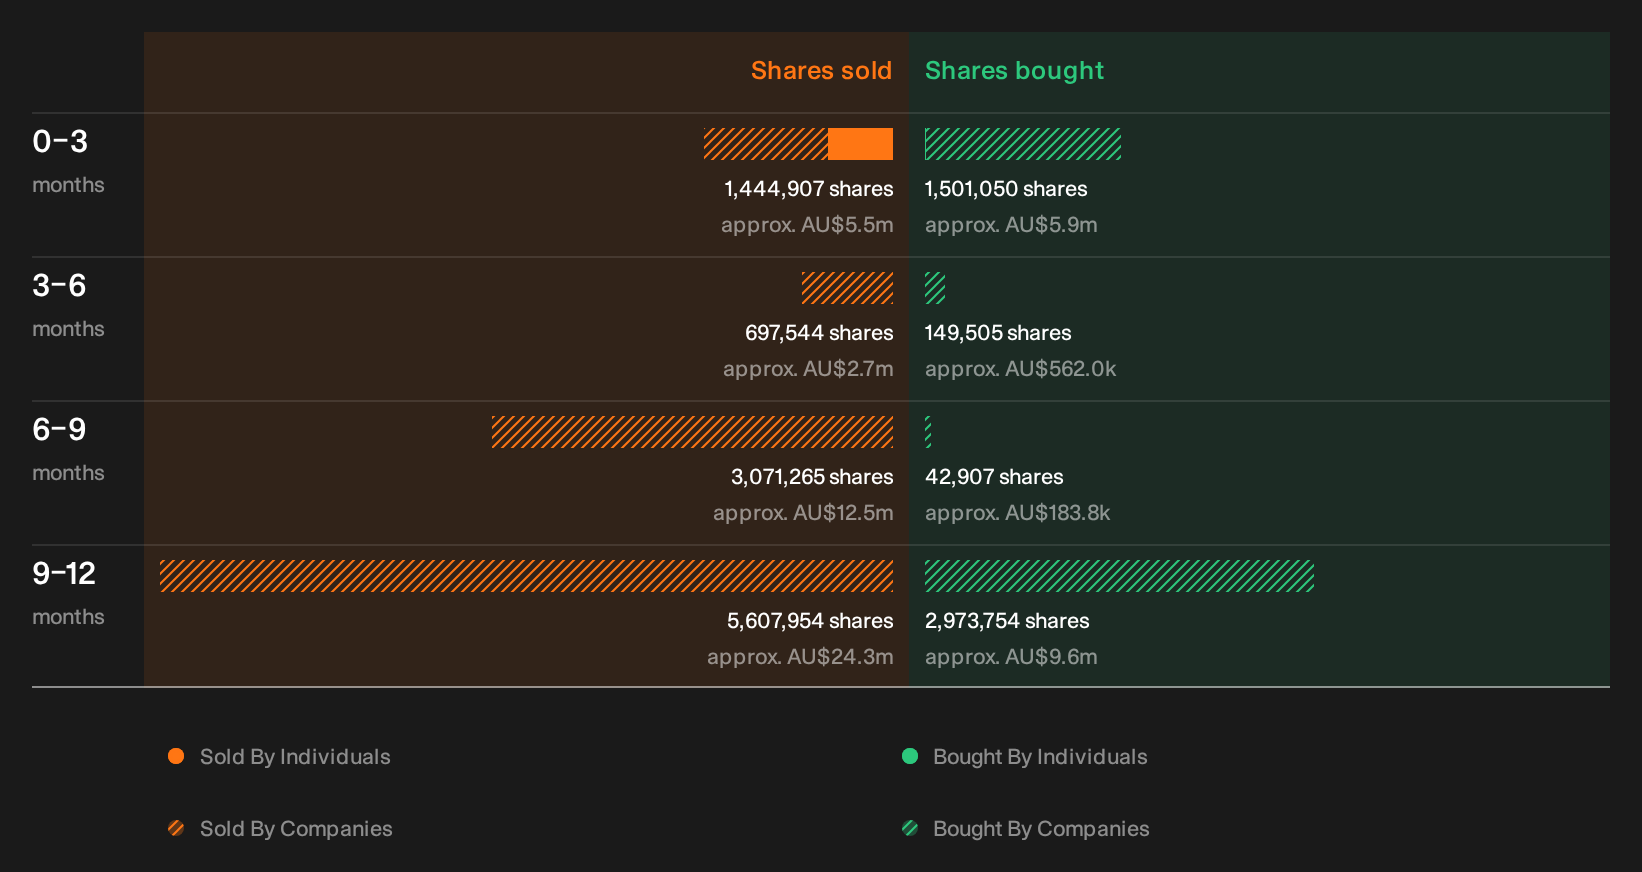Image resolution: width=1642 pixels, height=872 pixels.
Task: Click the 2,973,754 shares bought value
Action: point(1007,621)
